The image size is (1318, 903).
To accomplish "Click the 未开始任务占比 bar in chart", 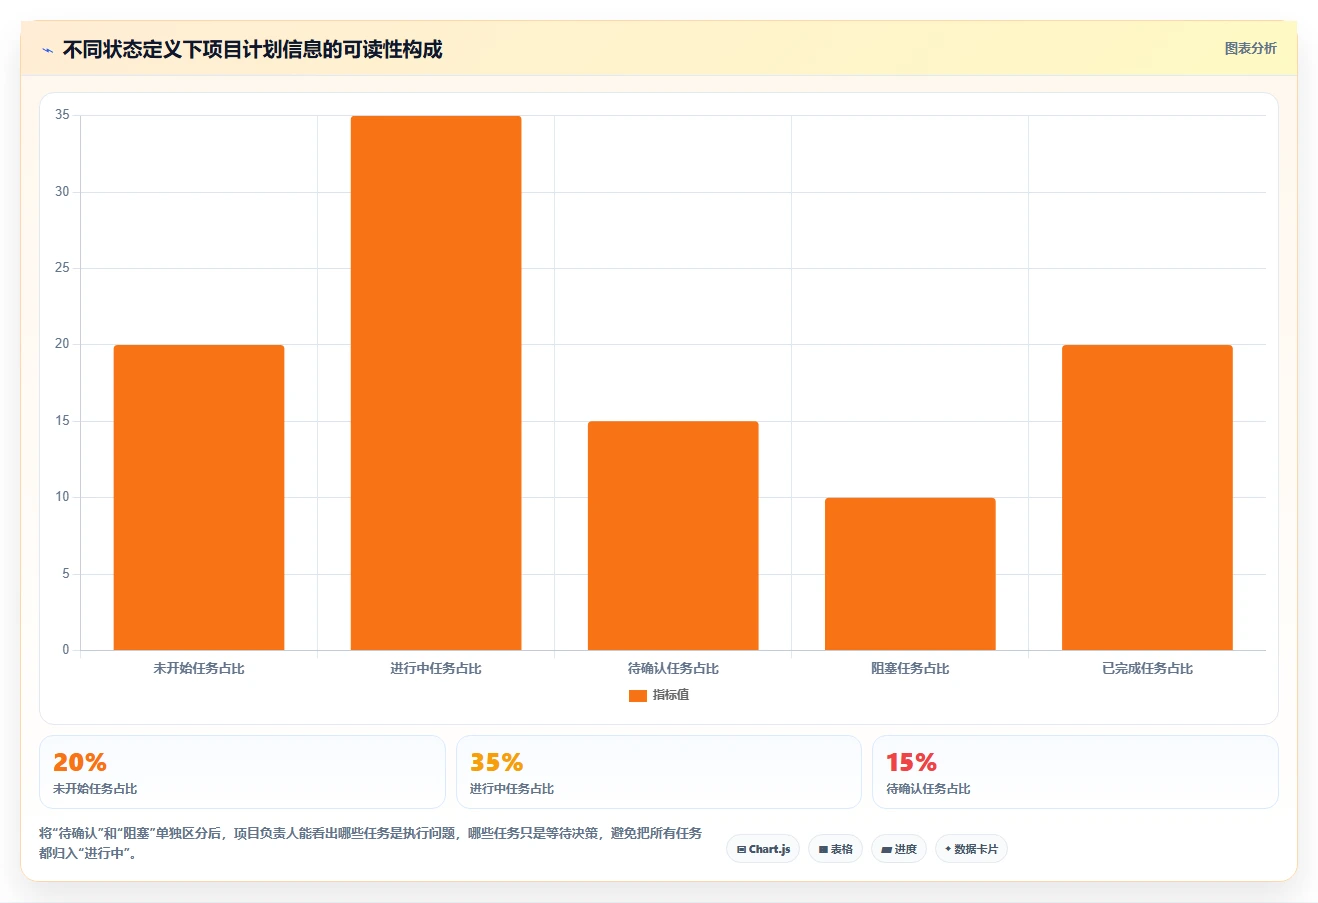I will point(199,497).
